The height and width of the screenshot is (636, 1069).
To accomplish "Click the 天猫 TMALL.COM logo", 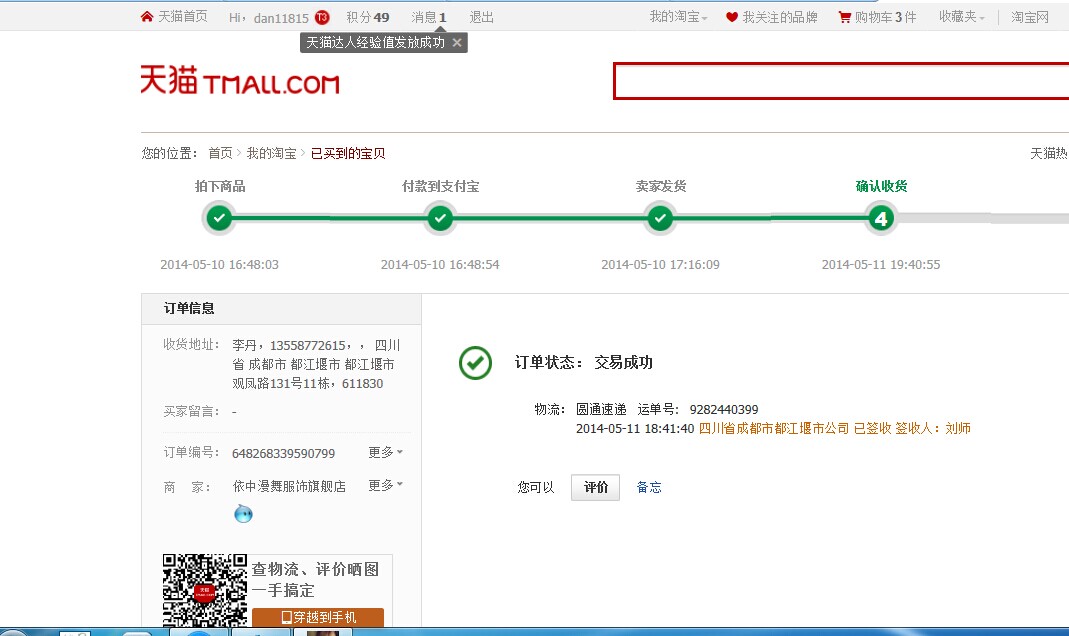I will (239, 80).
